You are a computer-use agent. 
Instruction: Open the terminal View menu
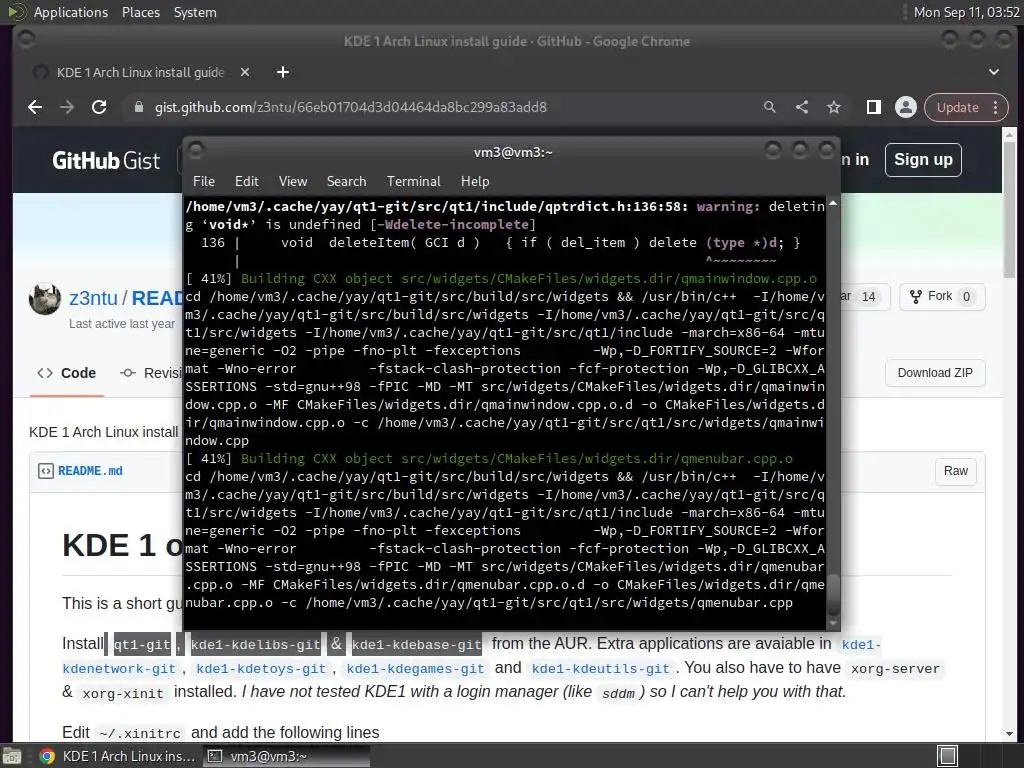(x=293, y=182)
